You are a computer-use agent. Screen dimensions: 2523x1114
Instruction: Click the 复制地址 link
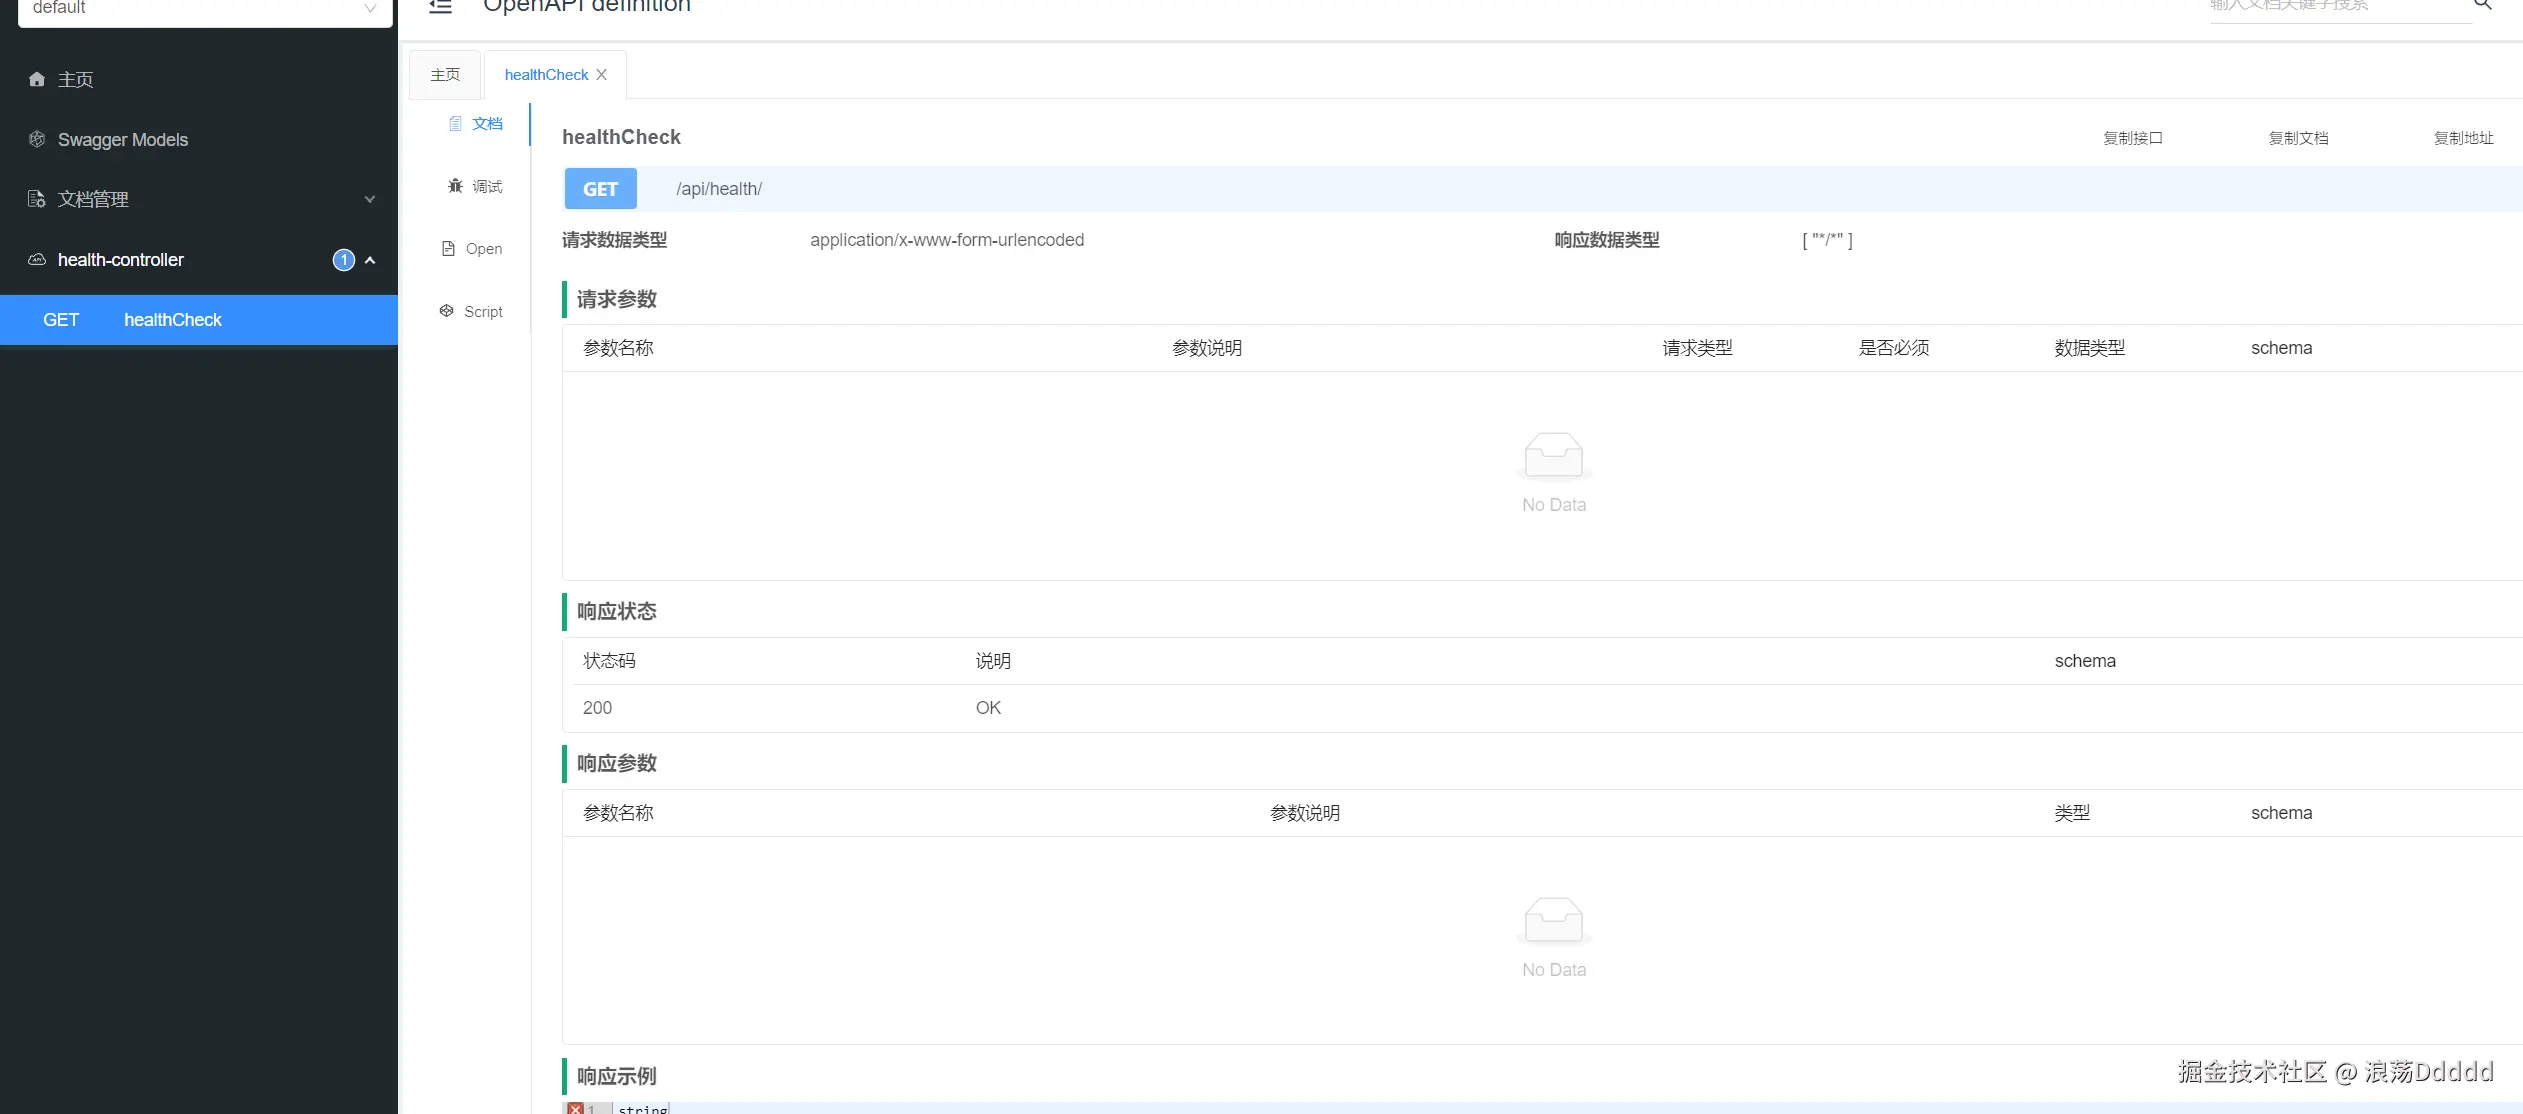point(2463,138)
